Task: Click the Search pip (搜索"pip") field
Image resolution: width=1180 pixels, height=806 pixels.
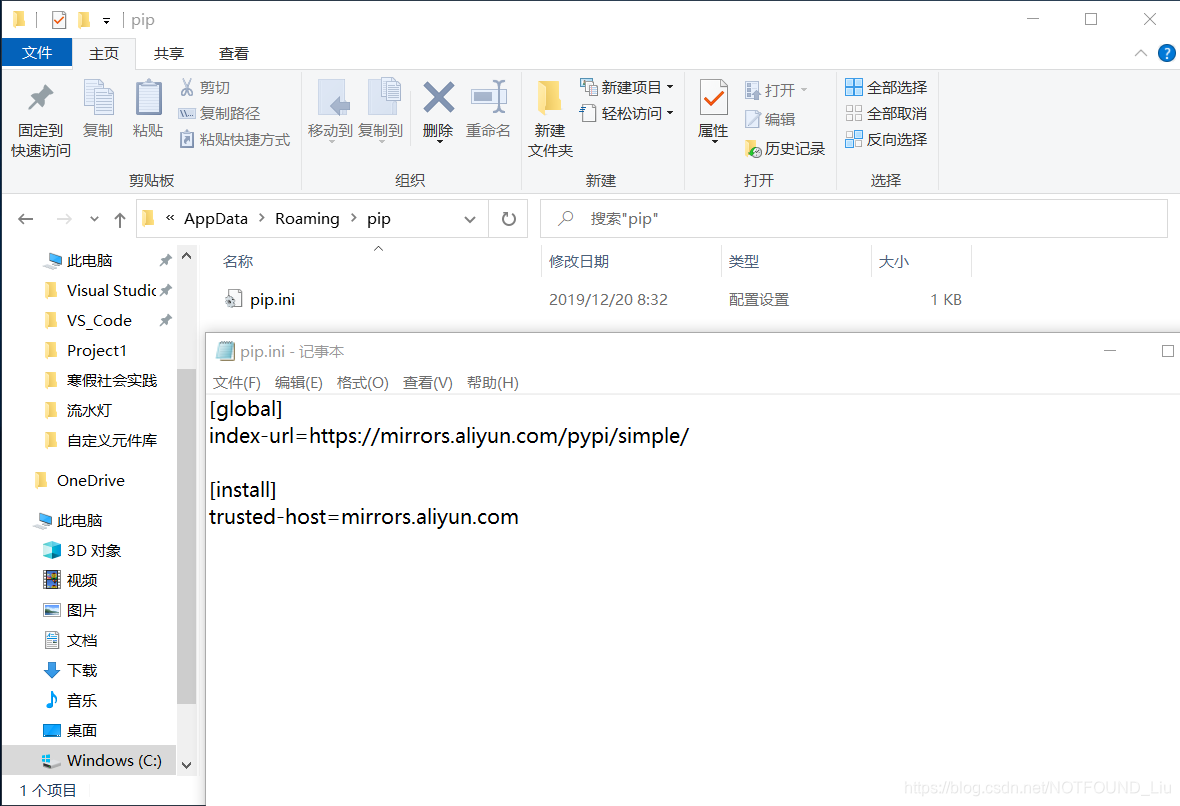Action: 854,219
